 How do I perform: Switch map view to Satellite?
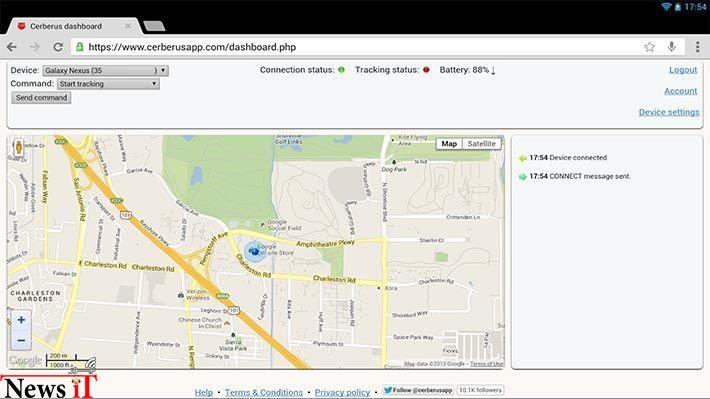(x=481, y=144)
